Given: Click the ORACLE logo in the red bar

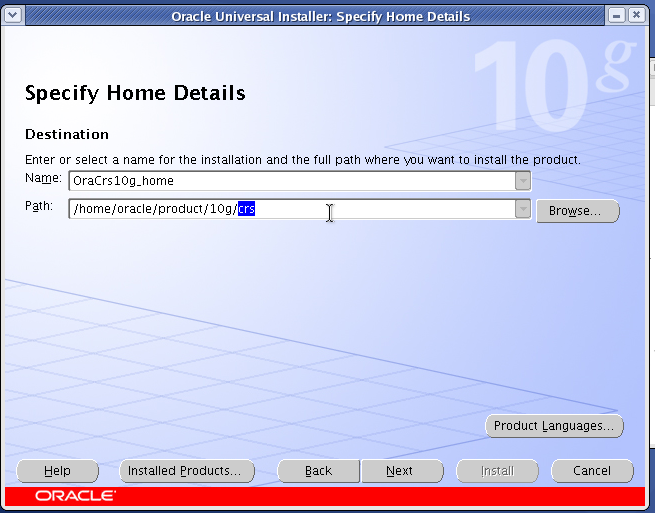Looking at the screenshot, I should pyautogui.click(x=75, y=496).
